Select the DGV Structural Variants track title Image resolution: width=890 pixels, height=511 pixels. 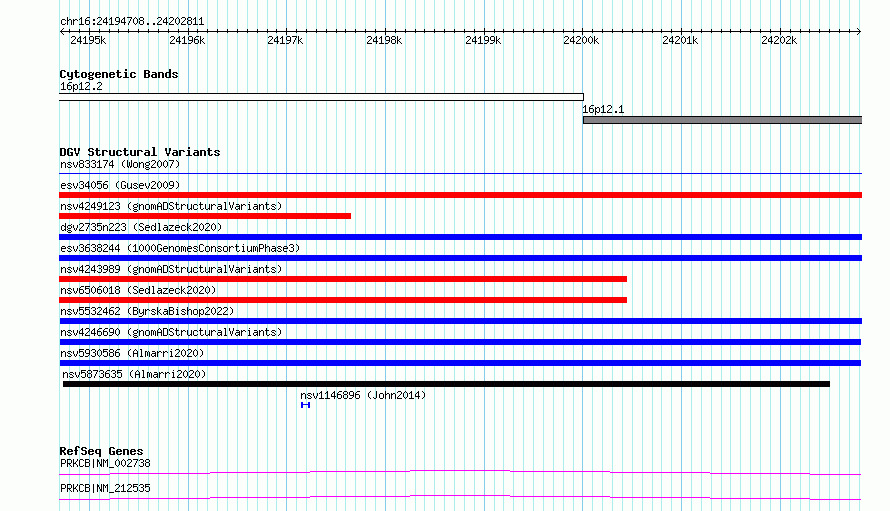(x=140, y=152)
